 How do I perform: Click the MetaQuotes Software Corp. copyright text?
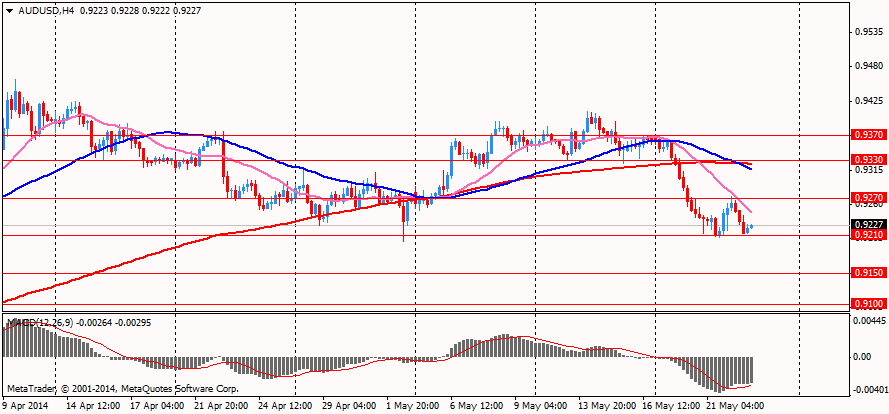point(180,389)
